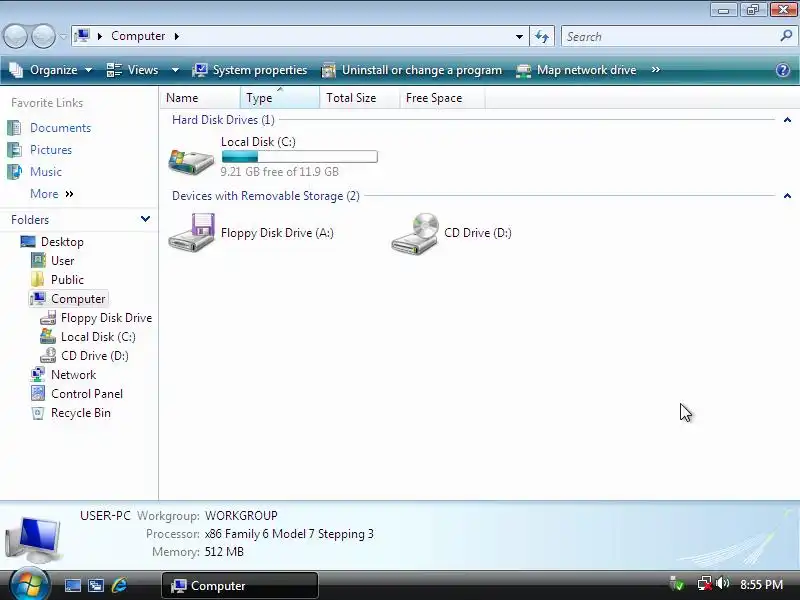Screen dimensions: 800x600
Task: Select Floppy Disk Drive in folder tree
Action: [106, 318]
